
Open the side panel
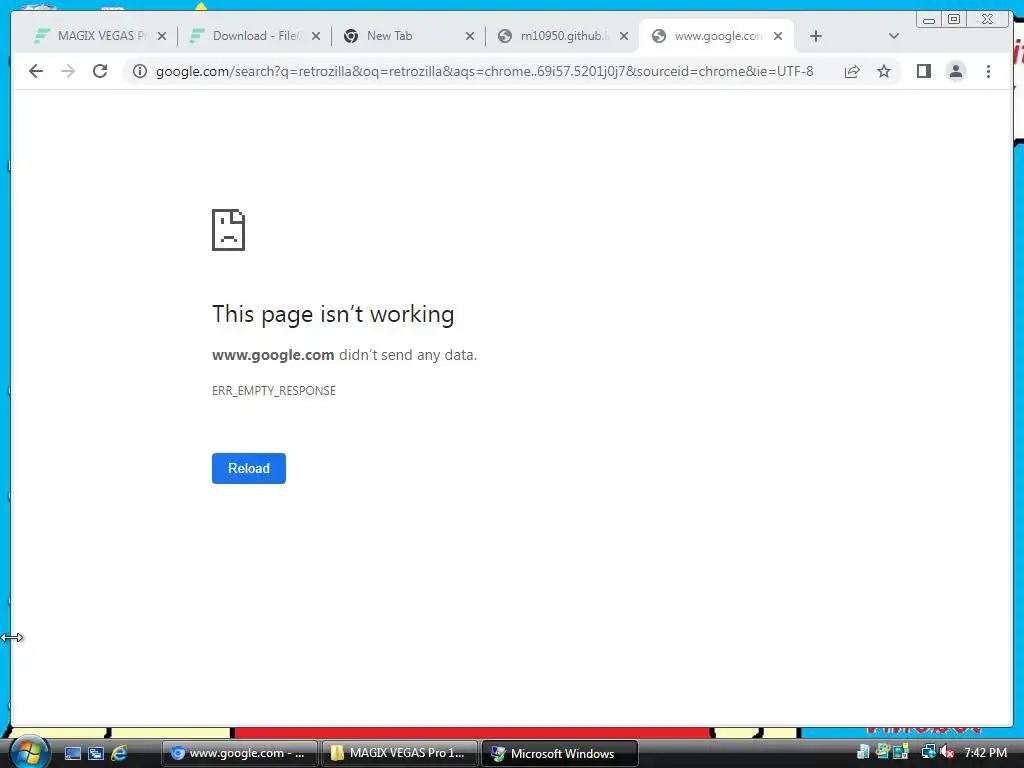[923, 71]
